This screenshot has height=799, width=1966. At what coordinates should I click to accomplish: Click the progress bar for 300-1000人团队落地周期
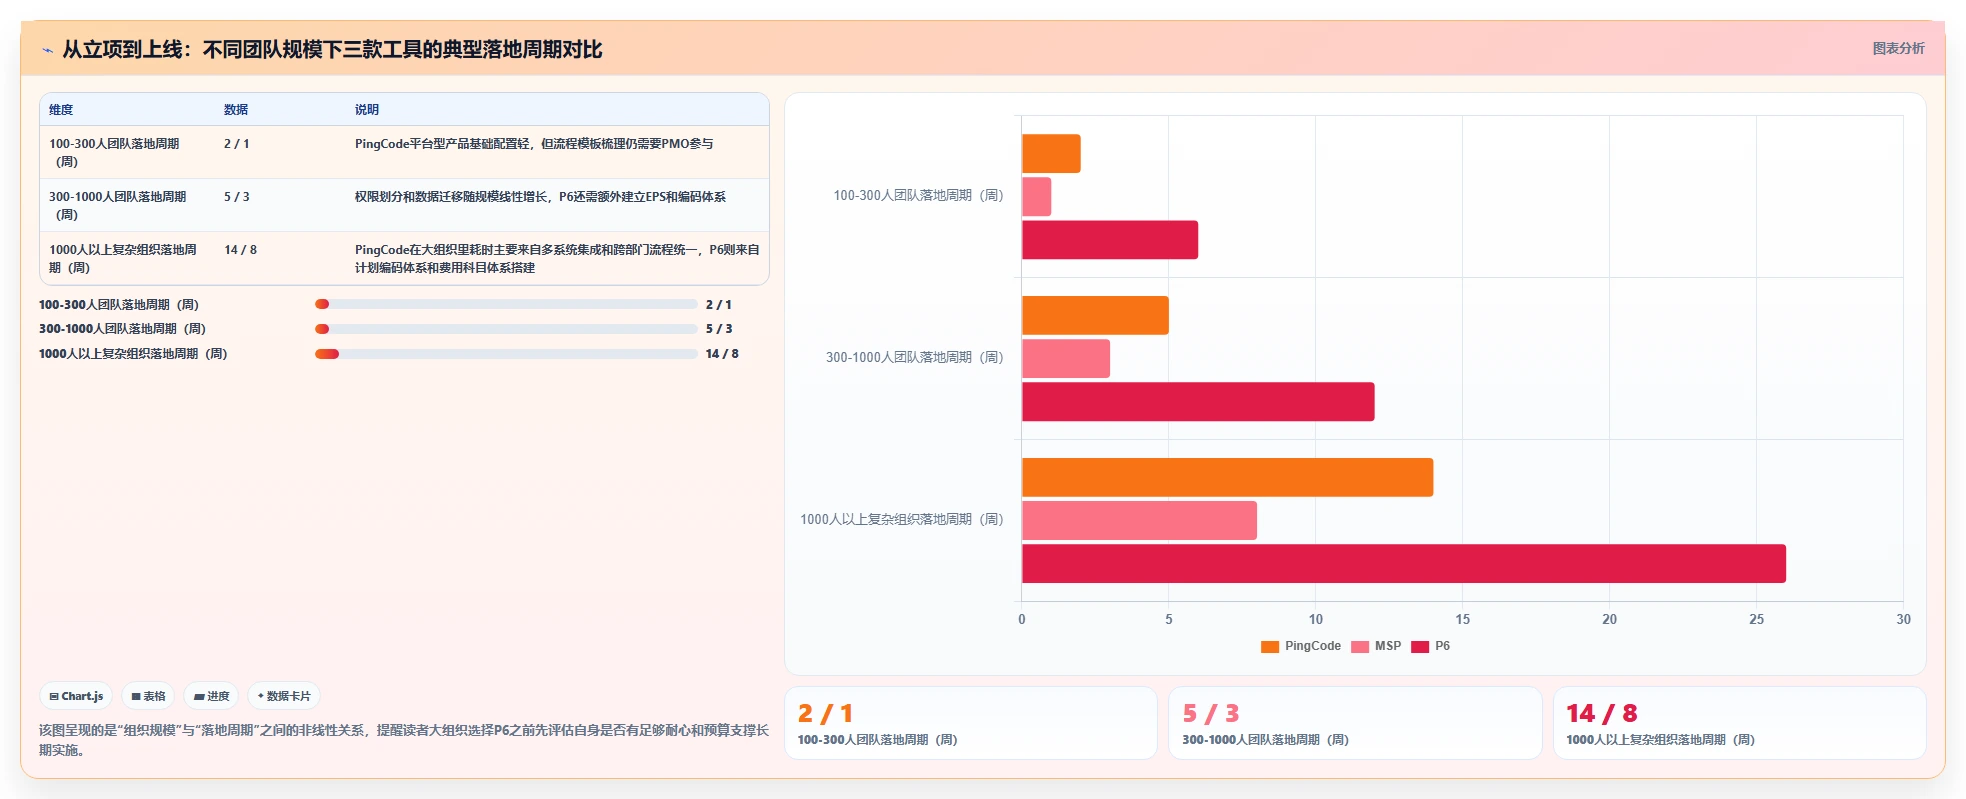point(506,329)
